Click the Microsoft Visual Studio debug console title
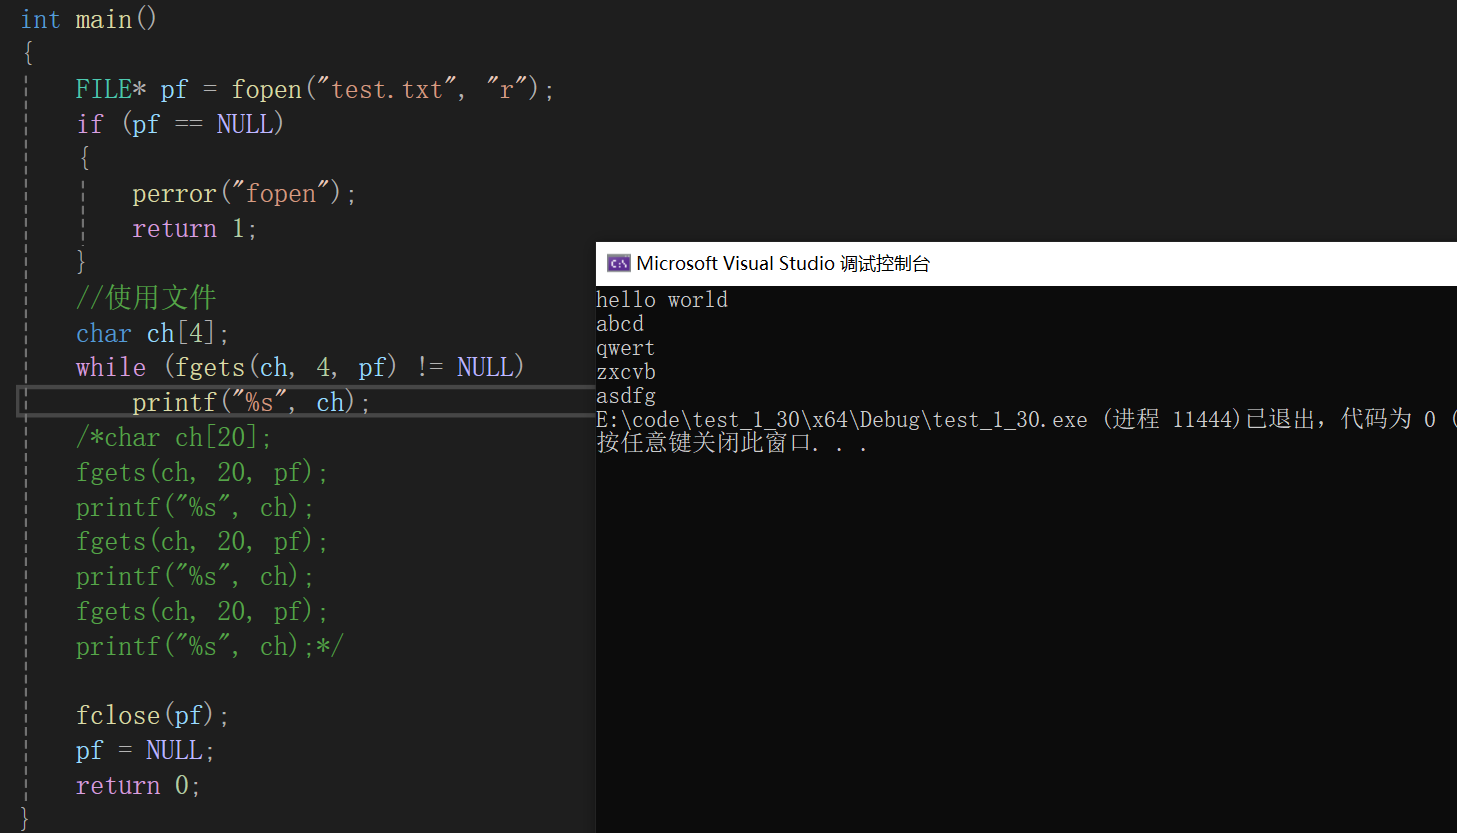 783,264
